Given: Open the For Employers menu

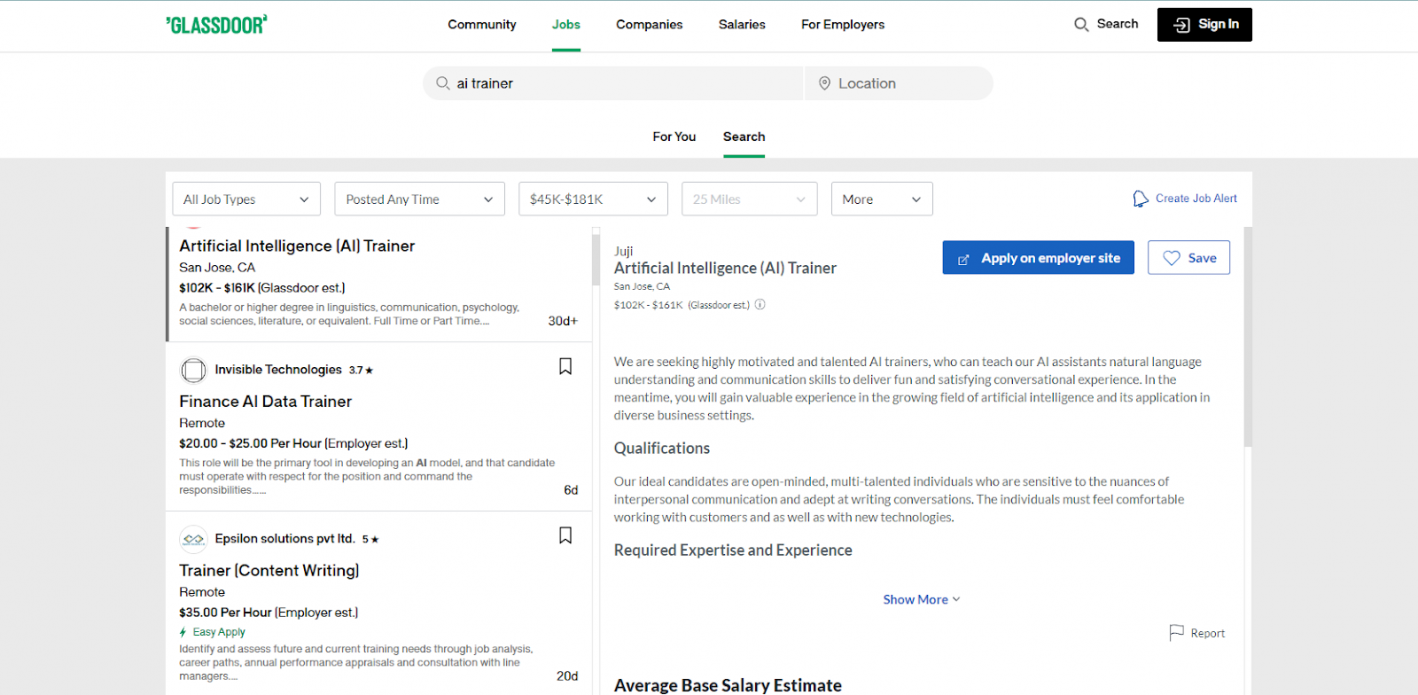Looking at the screenshot, I should pos(843,25).
